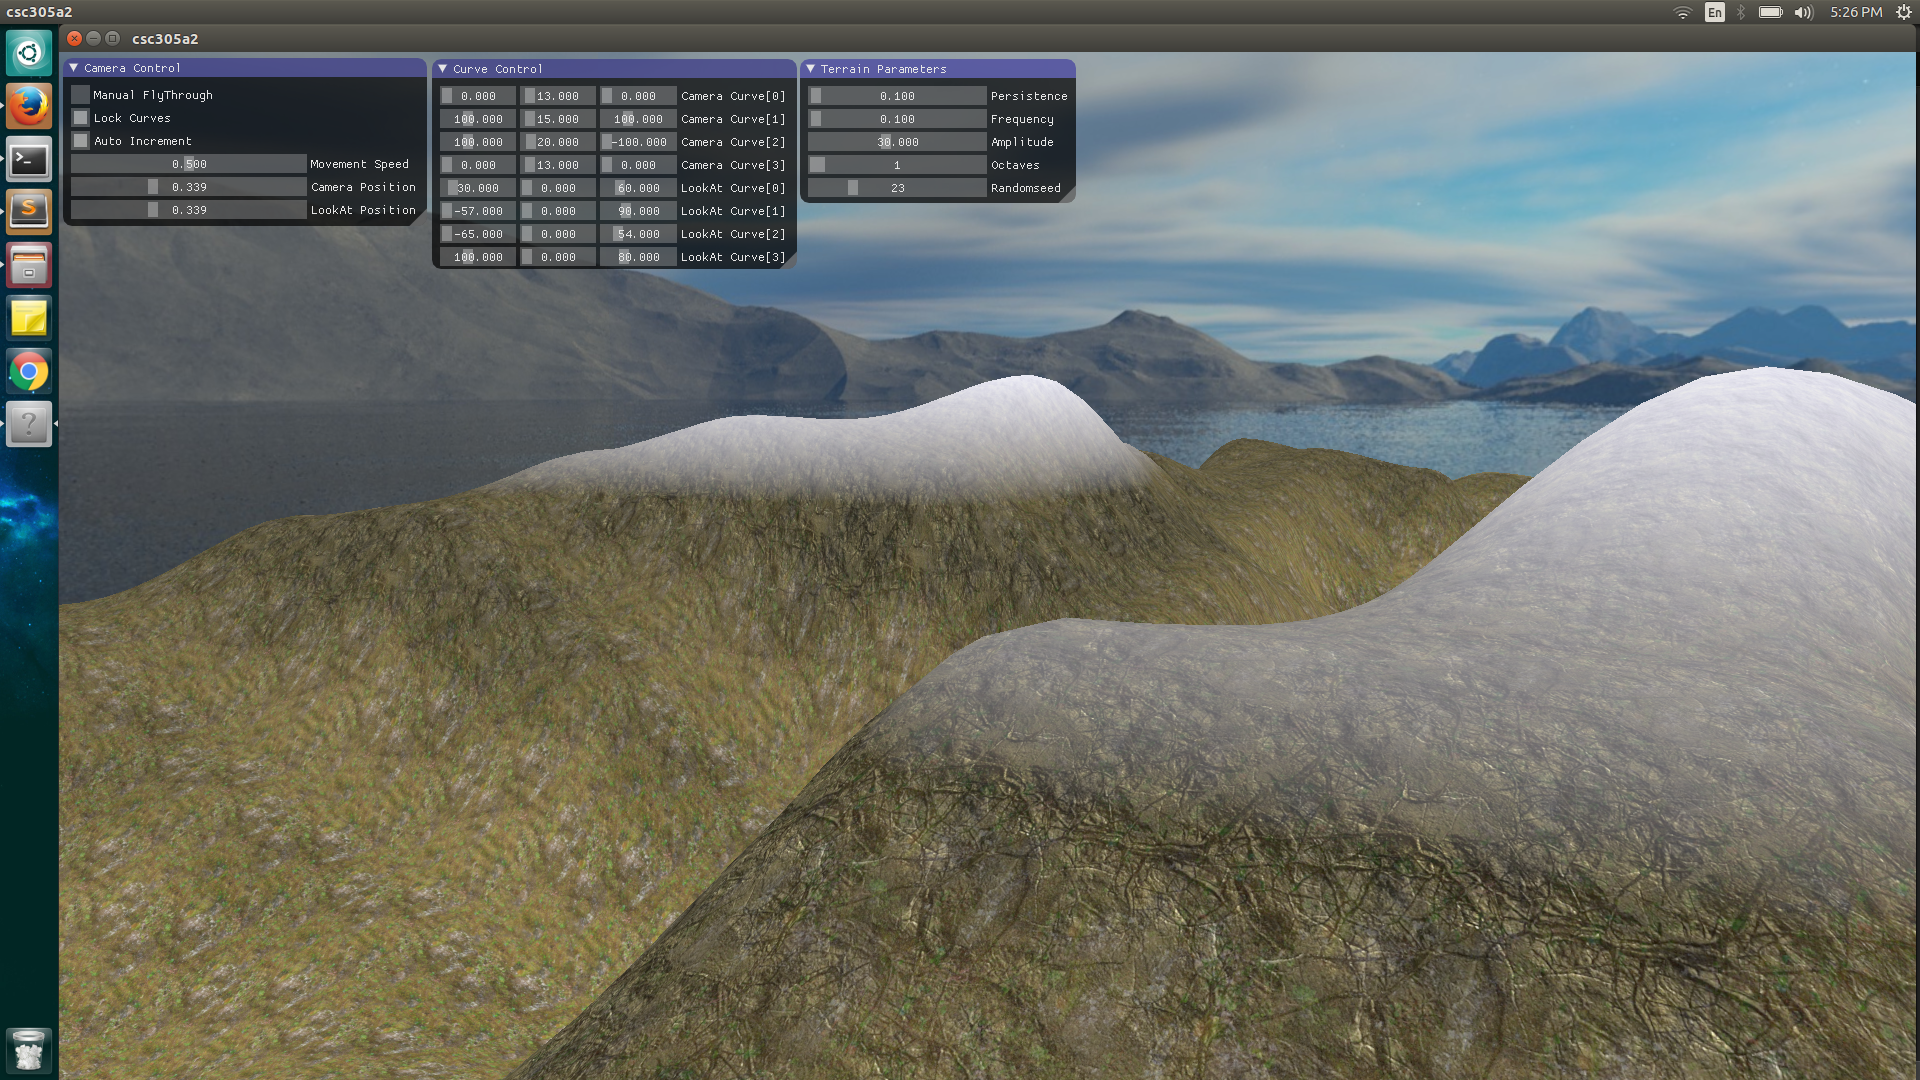Click Camera Curve[2] third value -100.000
The width and height of the screenshot is (1920, 1080).
tap(638, 142)
